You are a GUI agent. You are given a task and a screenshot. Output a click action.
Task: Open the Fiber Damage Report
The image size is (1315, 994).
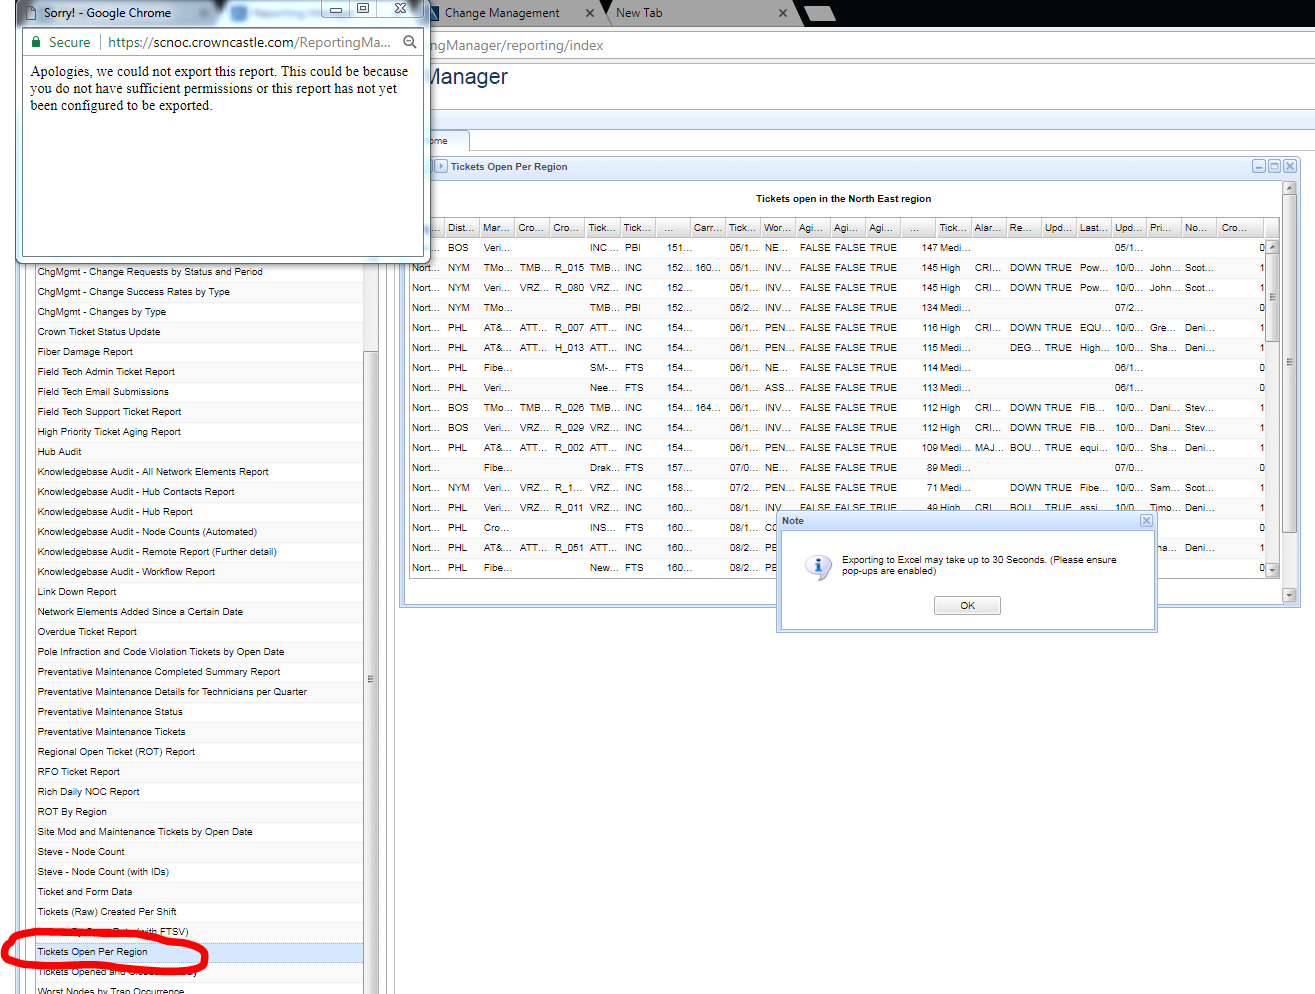85,352
